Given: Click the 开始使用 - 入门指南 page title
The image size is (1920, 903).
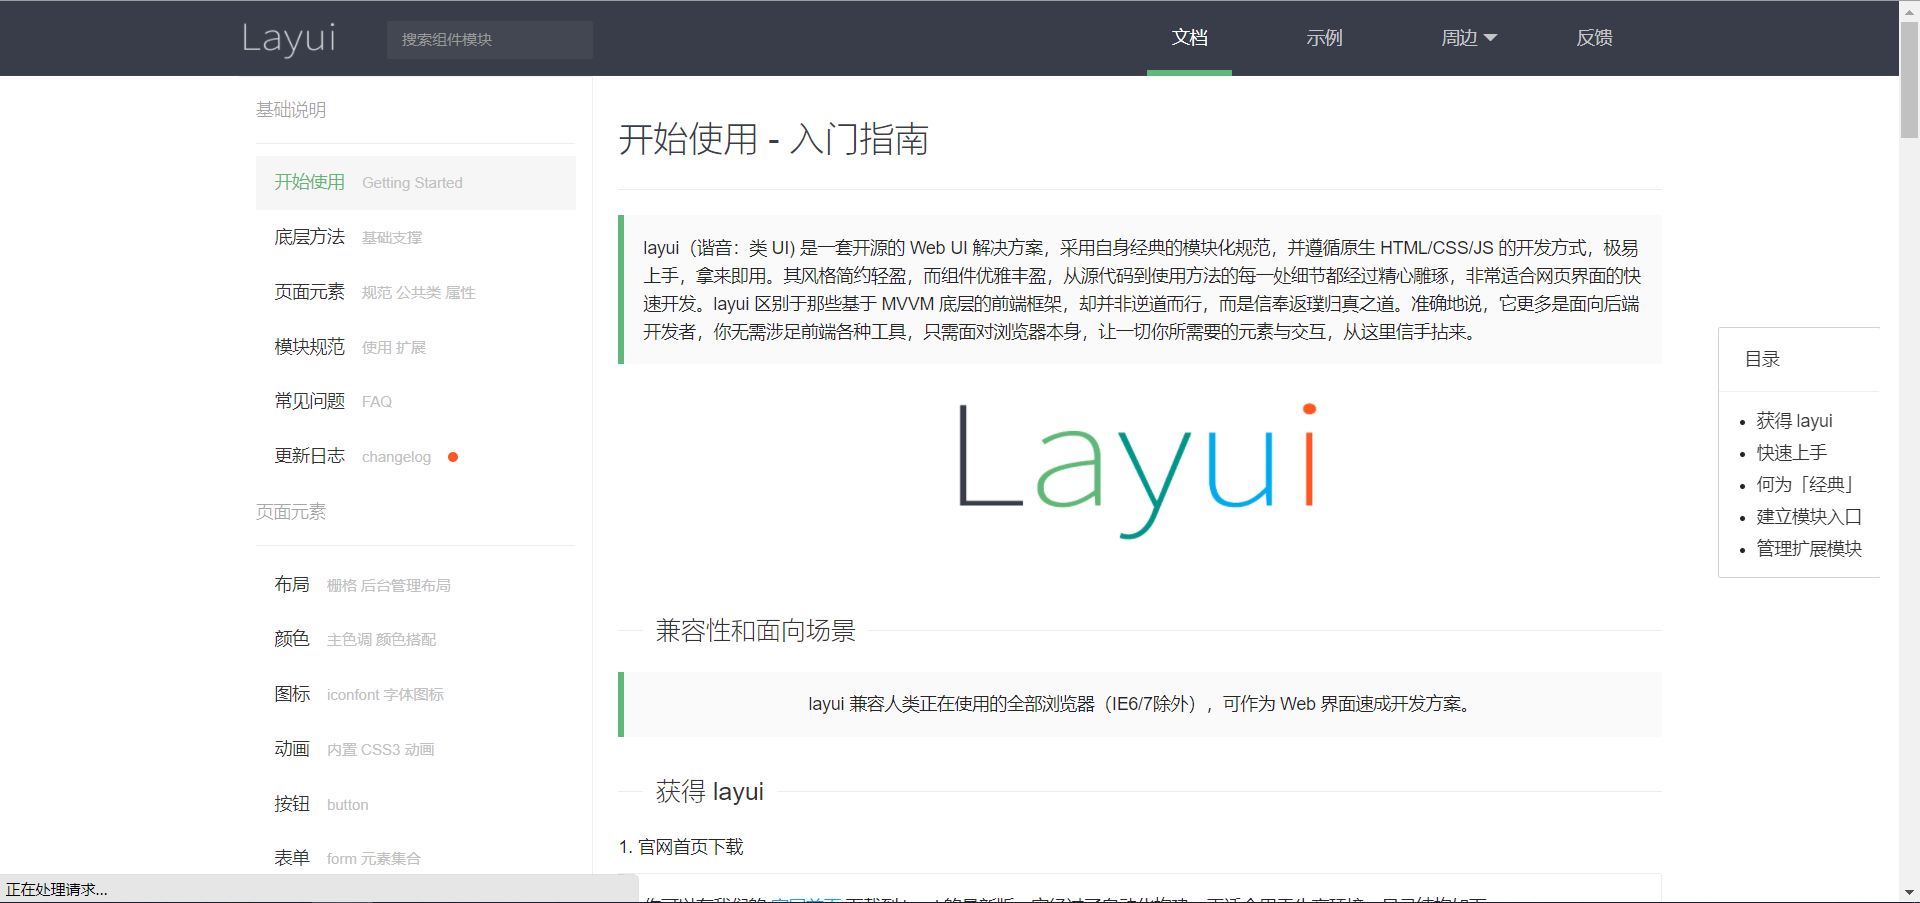Looking at the screenshot, I should [x=773, y=139].
